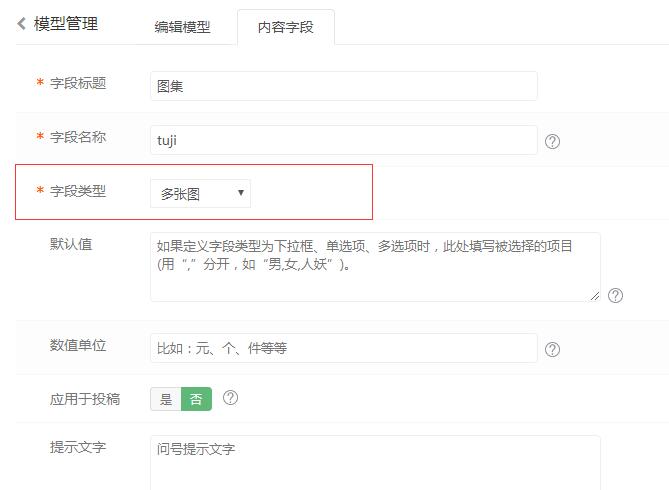
Task: Select 否 for 应用于投稿
Action: tap(196, 399)
